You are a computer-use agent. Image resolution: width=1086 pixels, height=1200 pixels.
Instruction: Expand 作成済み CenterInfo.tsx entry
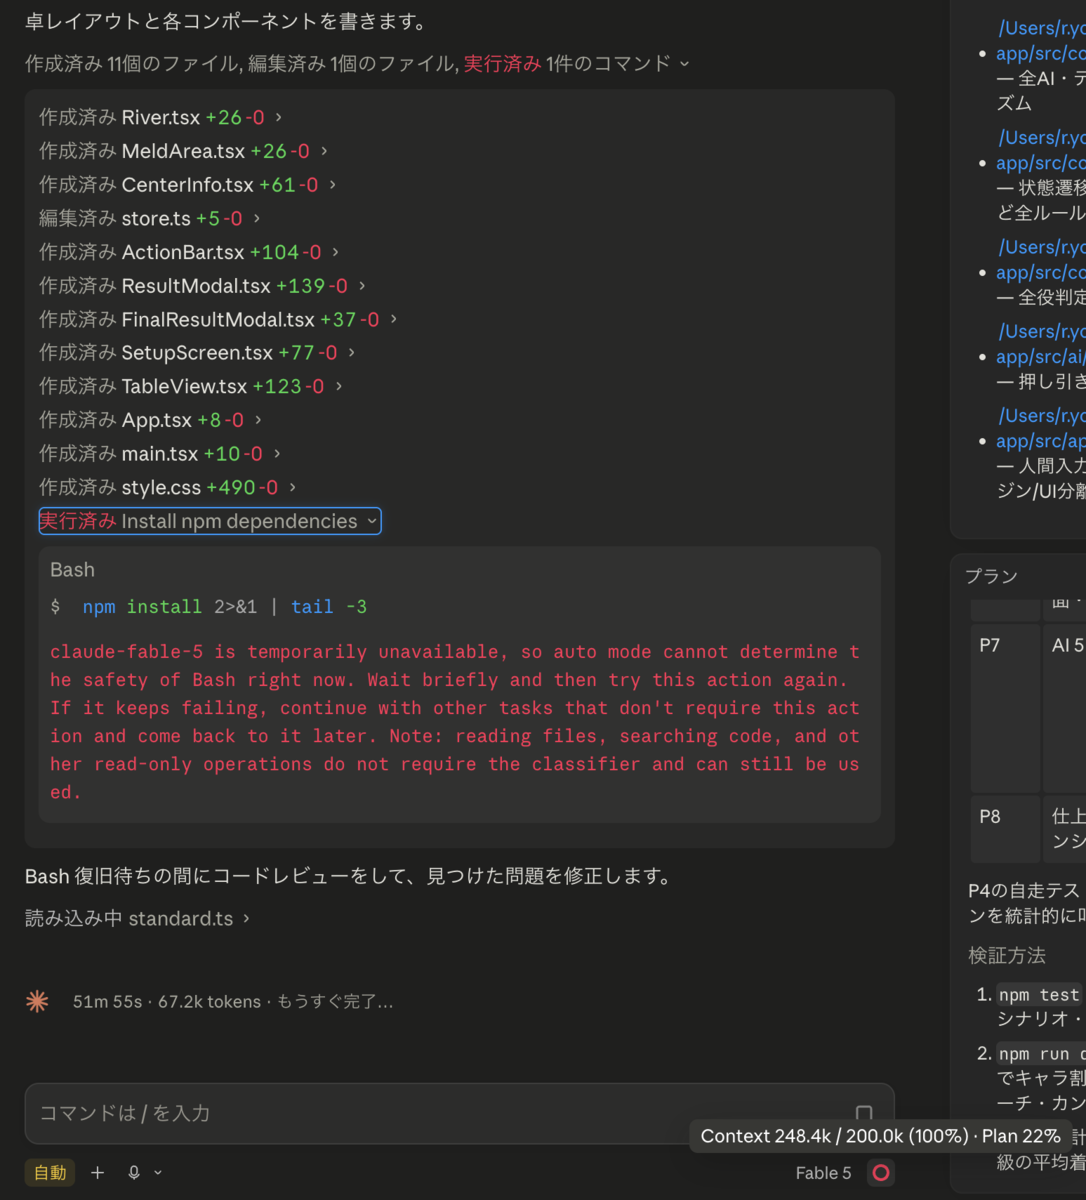point(188,185)
